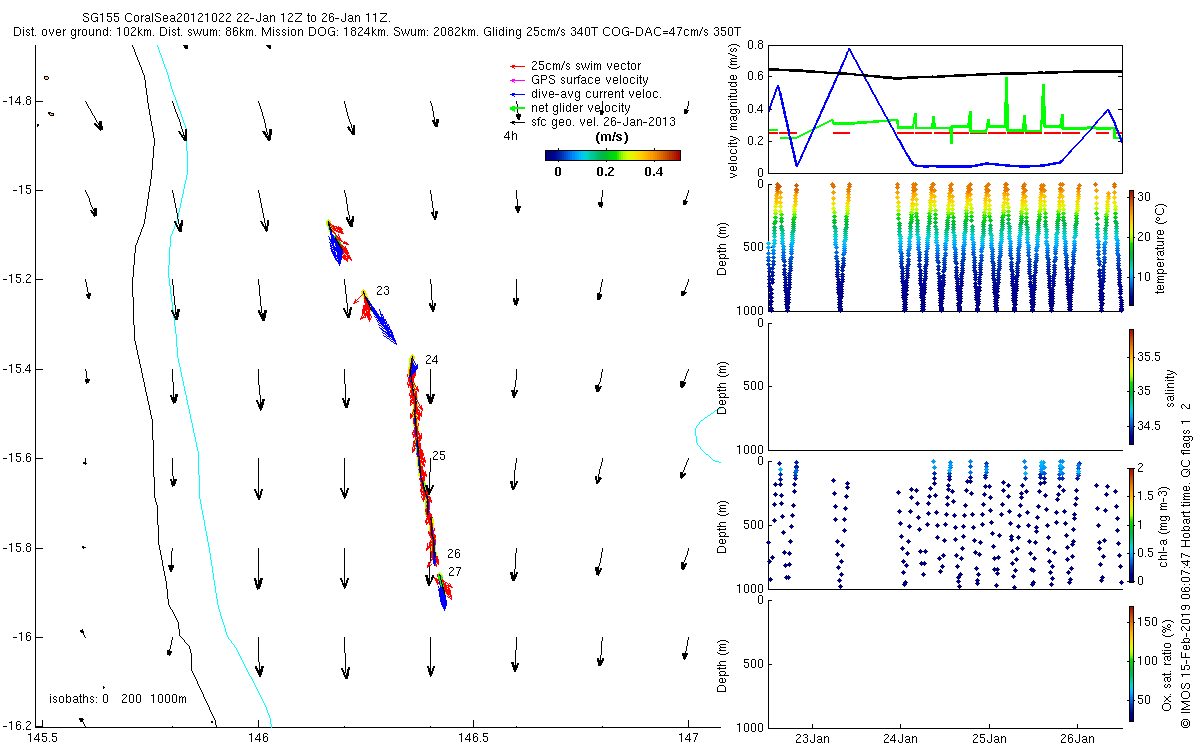This screenshot has height=750, width=1200.
Task: Click longitude tick label '146.5' on map
Action: 474,738
